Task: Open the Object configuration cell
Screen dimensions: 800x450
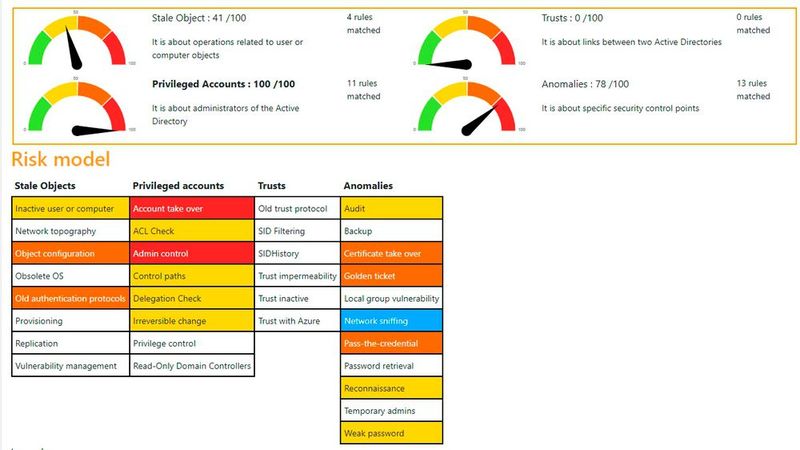Action: pyautogui.click(x=70, y=253)
